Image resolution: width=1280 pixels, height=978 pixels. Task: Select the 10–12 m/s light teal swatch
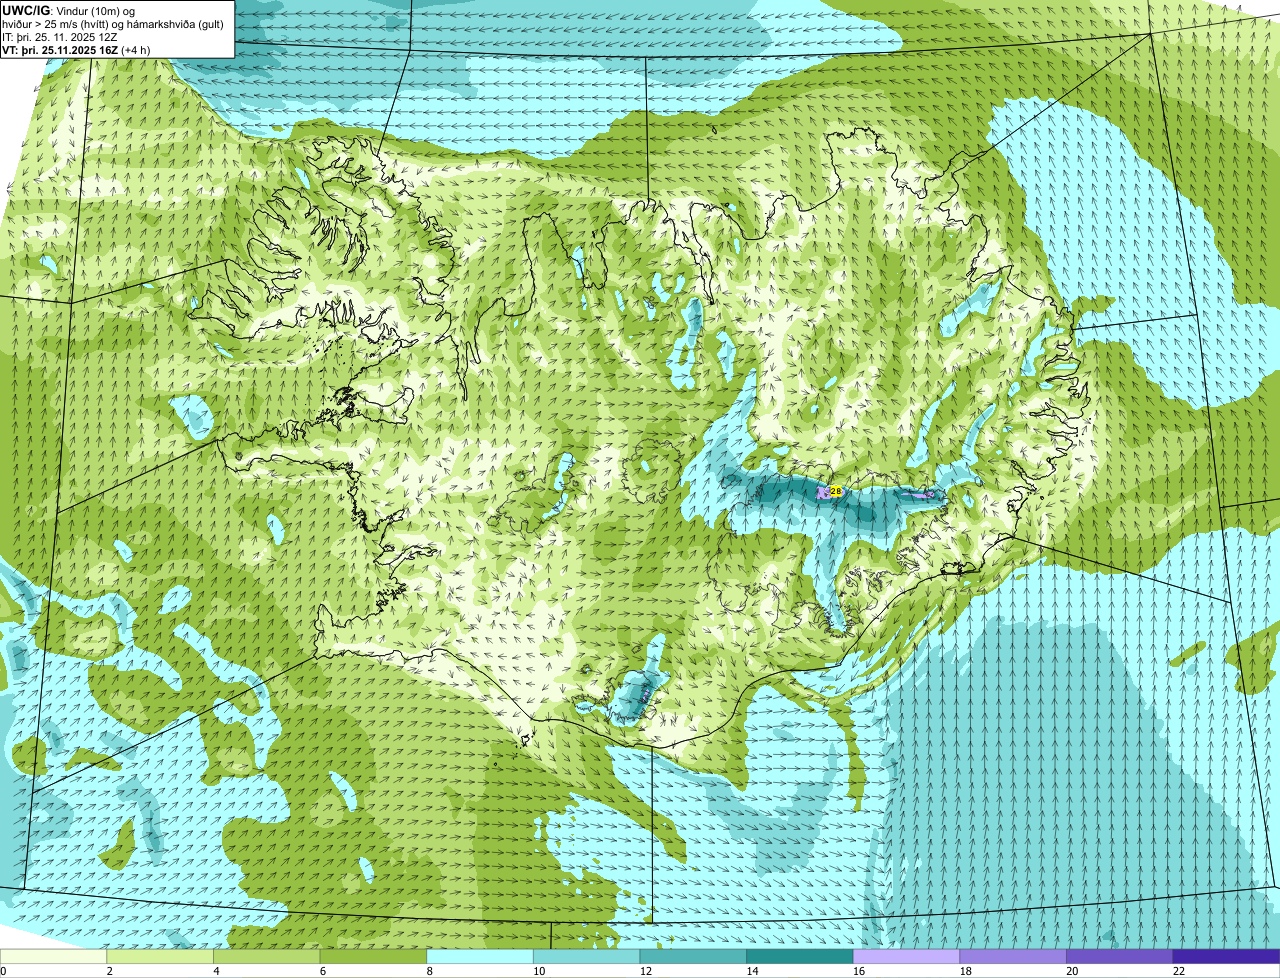coord(587,956)
